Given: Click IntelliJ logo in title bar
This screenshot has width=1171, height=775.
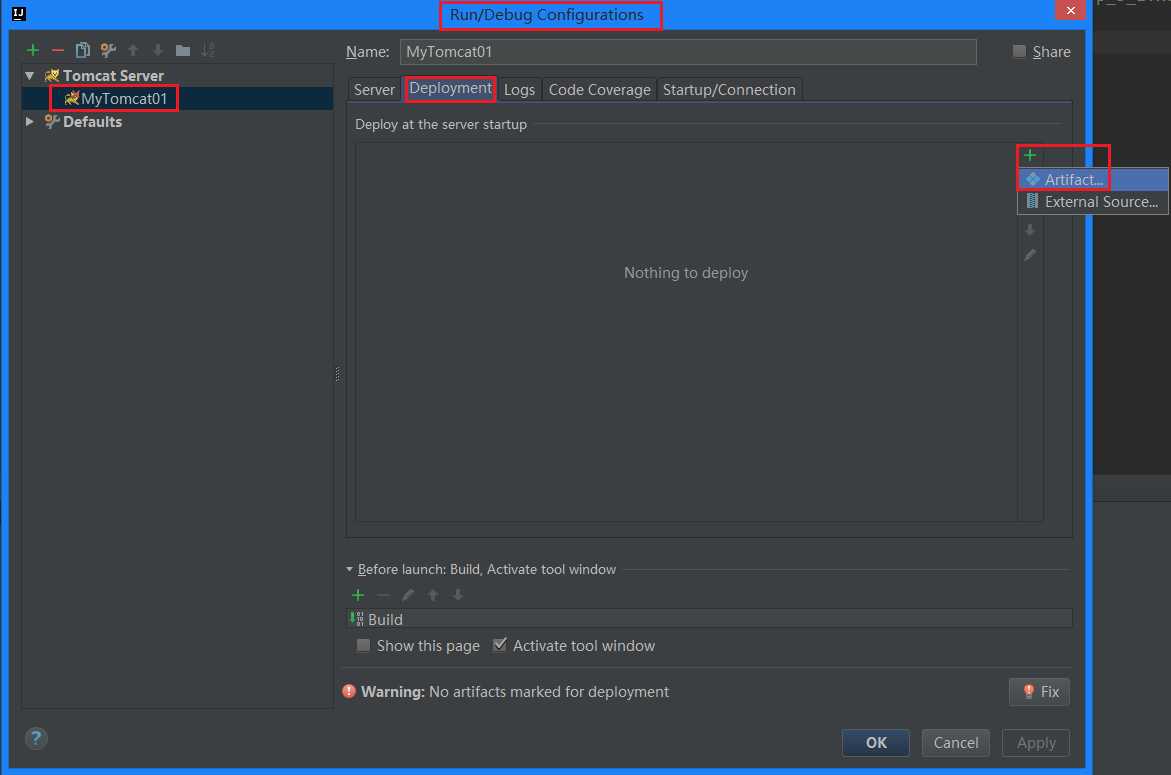Looking at the screenshot, I should (19, 13).
